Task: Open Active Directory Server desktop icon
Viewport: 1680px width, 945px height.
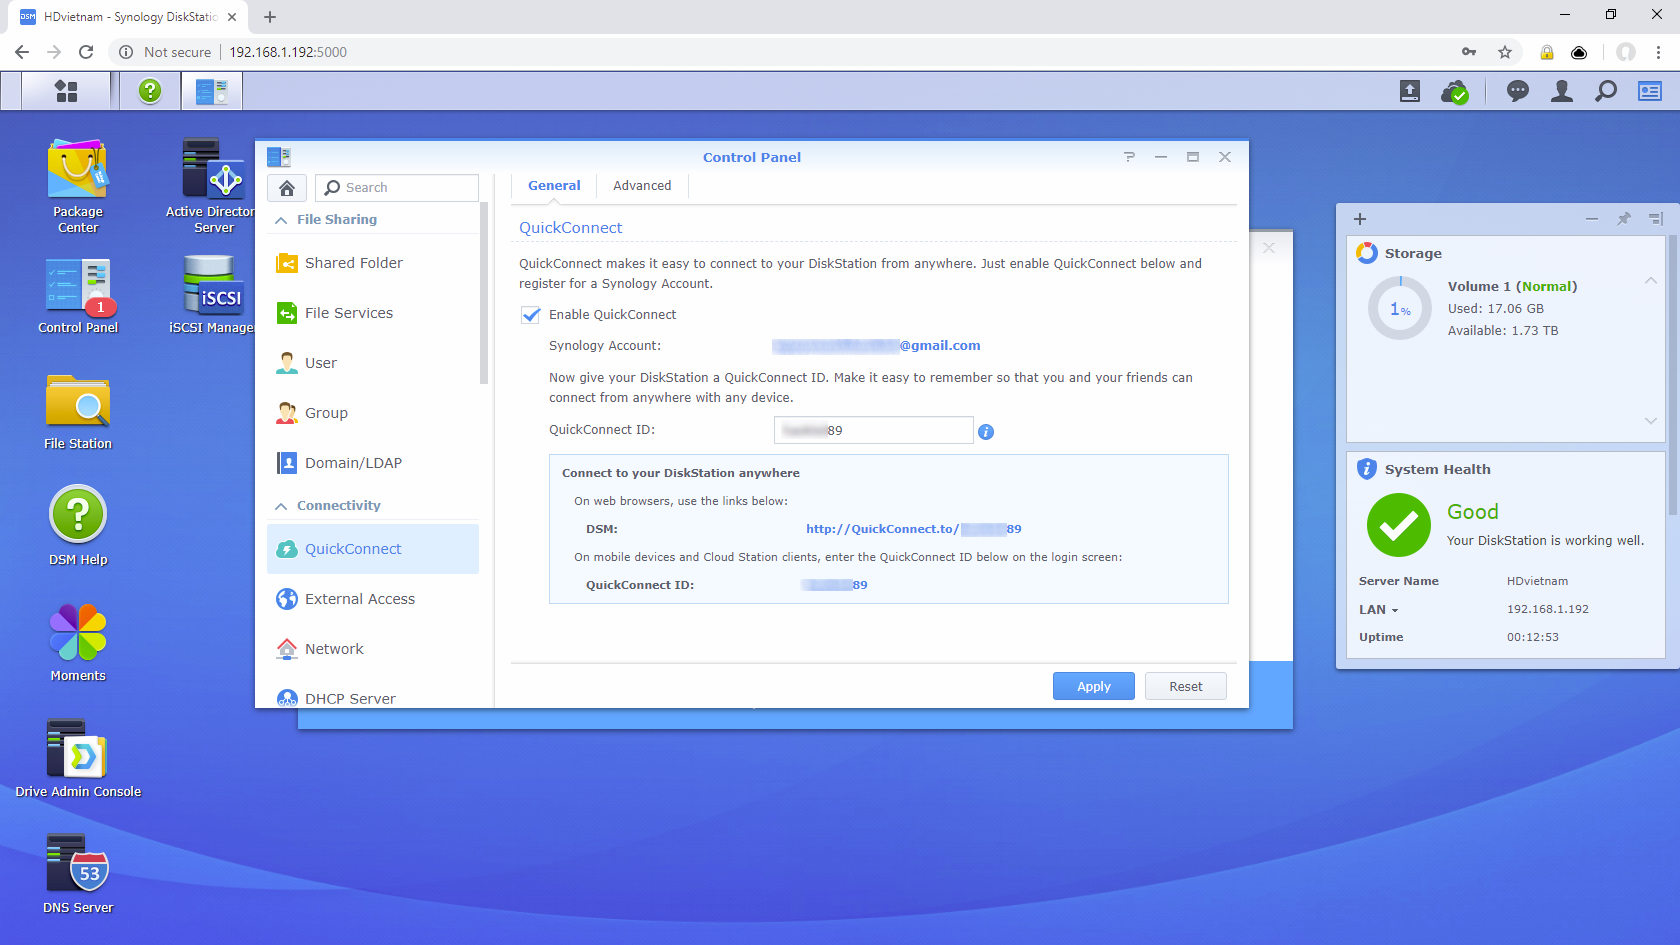Action: coord(213,187)
